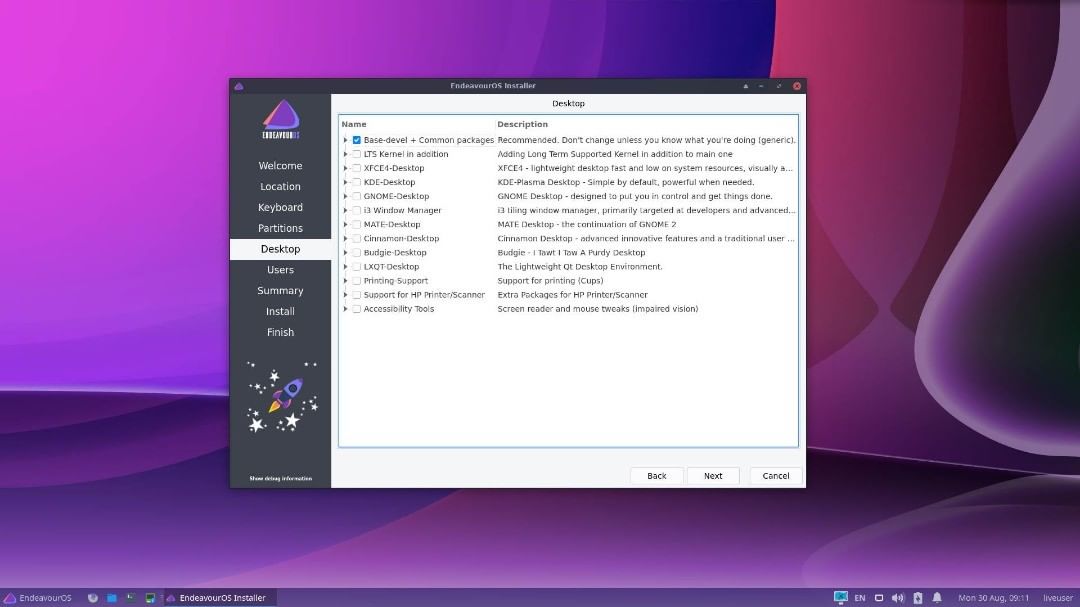Enable the Accessibility Tools checkbox

pos(357,309)
